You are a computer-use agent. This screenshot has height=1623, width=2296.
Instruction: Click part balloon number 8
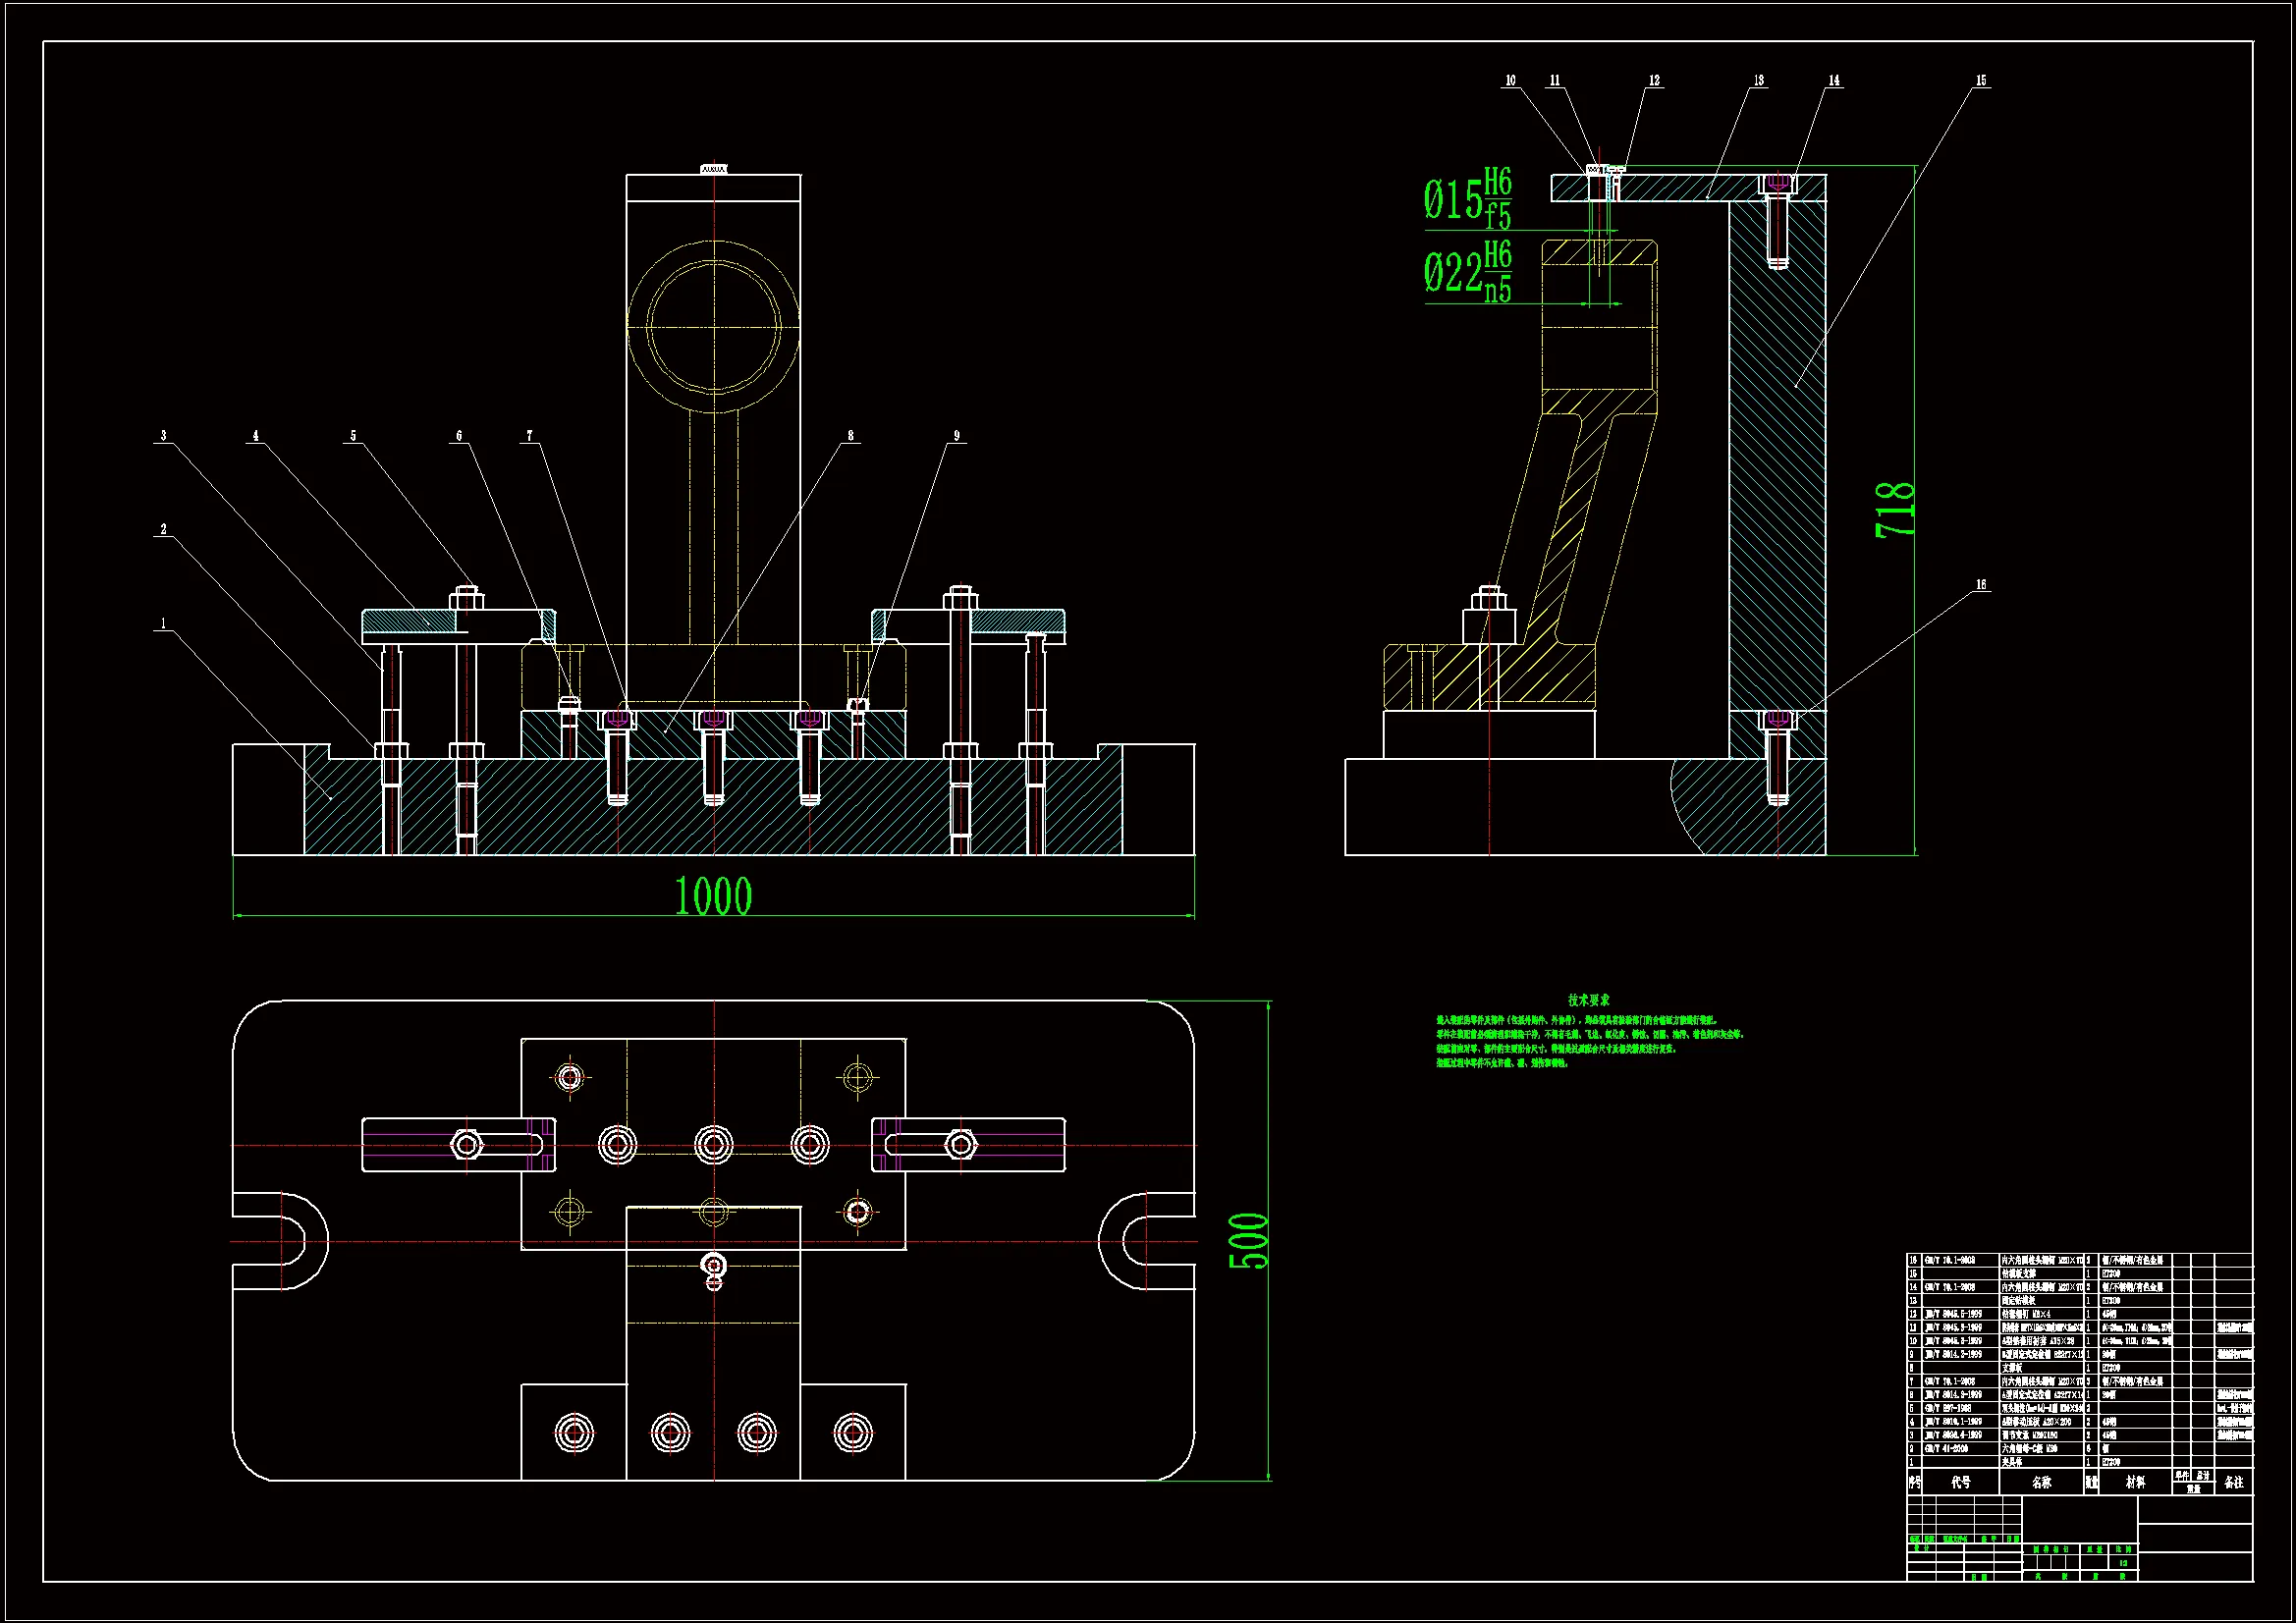click(x=851, y=436)
